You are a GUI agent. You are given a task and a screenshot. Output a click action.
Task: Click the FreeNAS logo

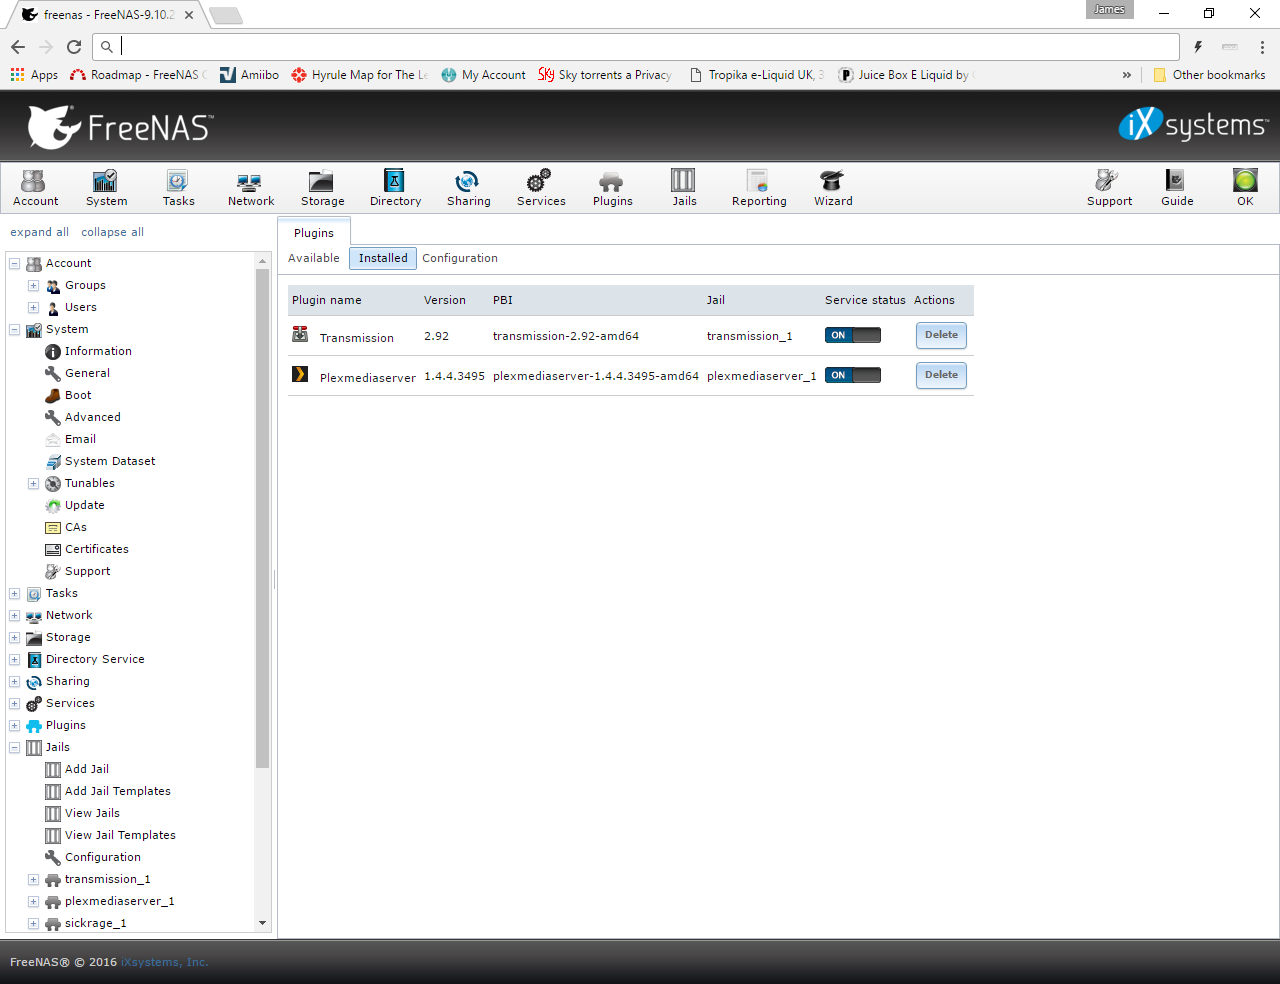click(120, 127)
